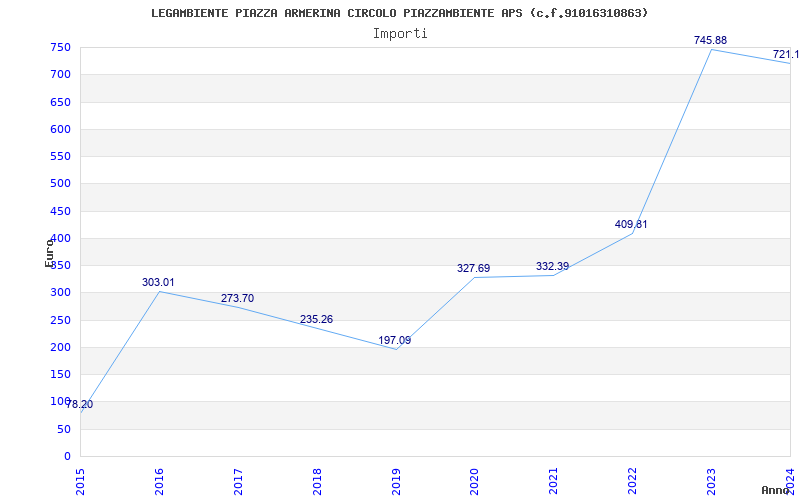Click the 0 y-axis tick label
The image size is (800, 500).
[x=67, y=457]
